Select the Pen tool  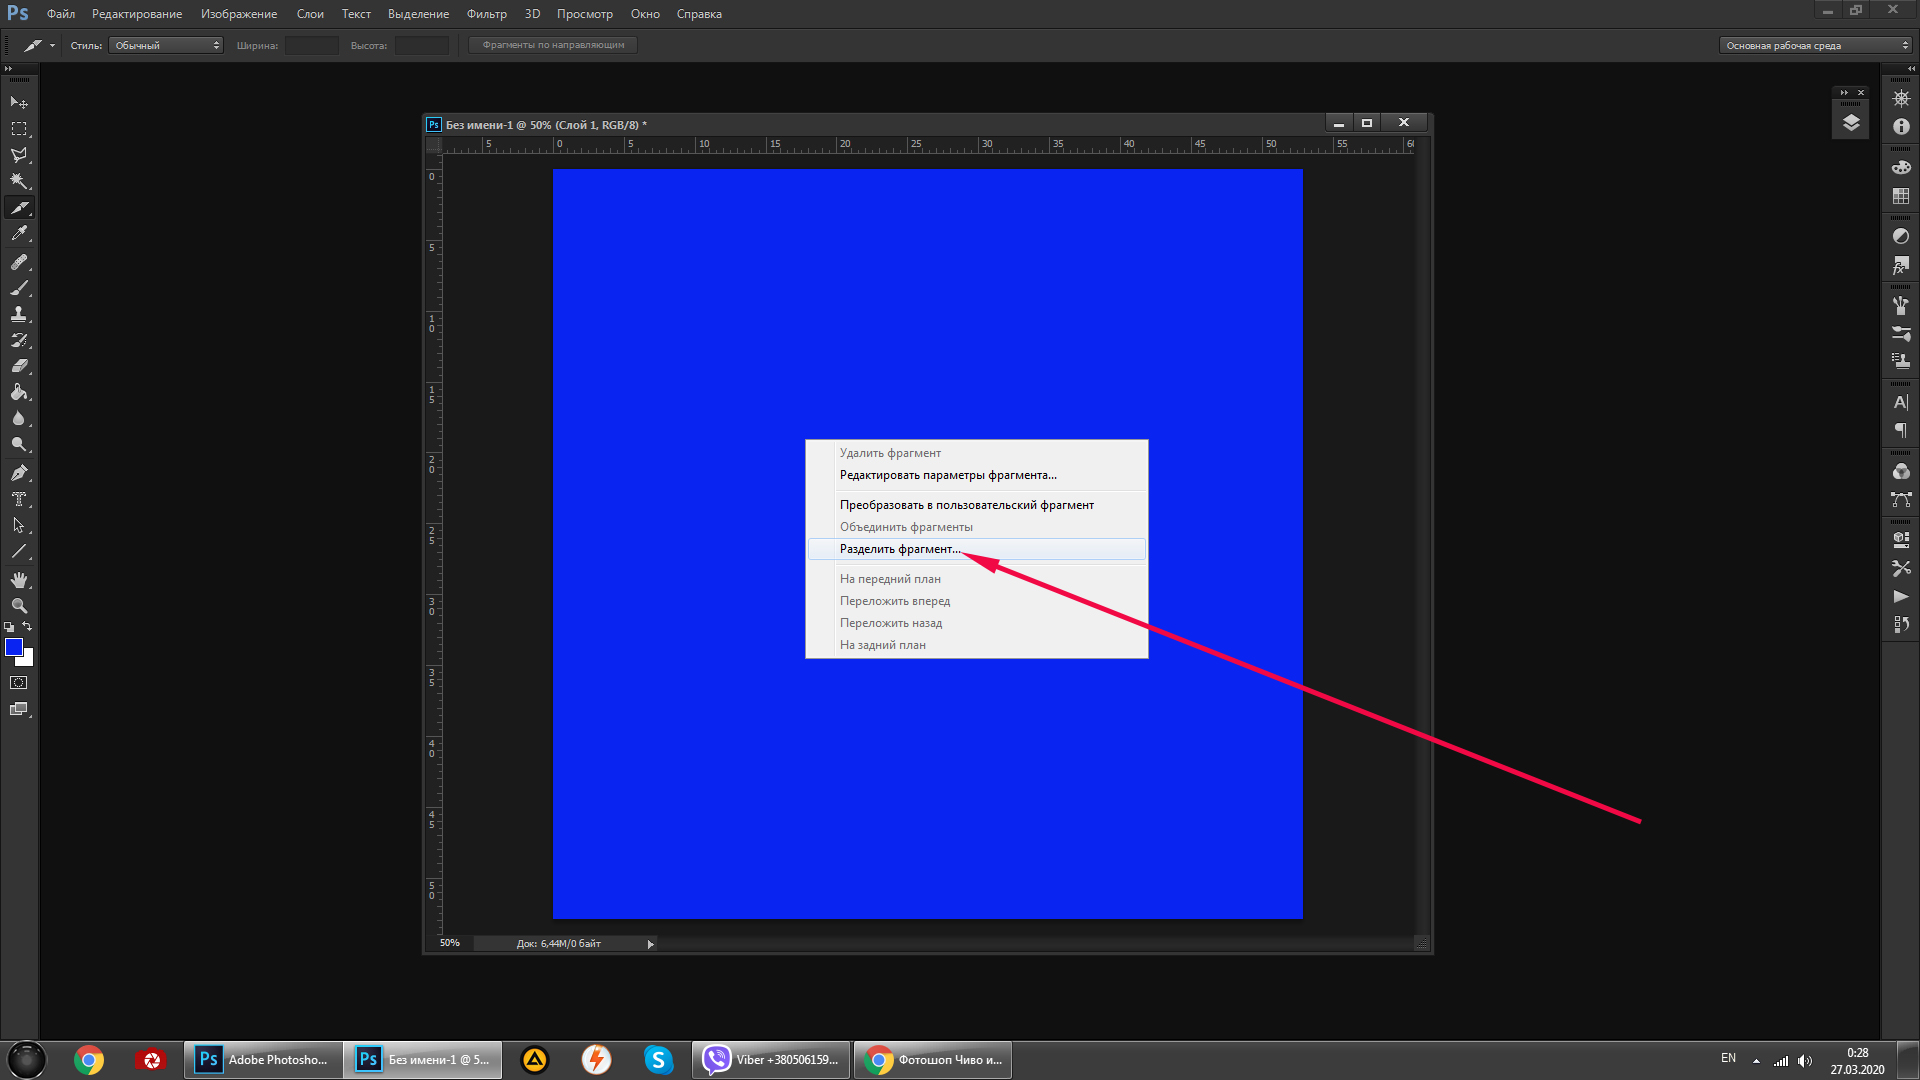point(19,473)
